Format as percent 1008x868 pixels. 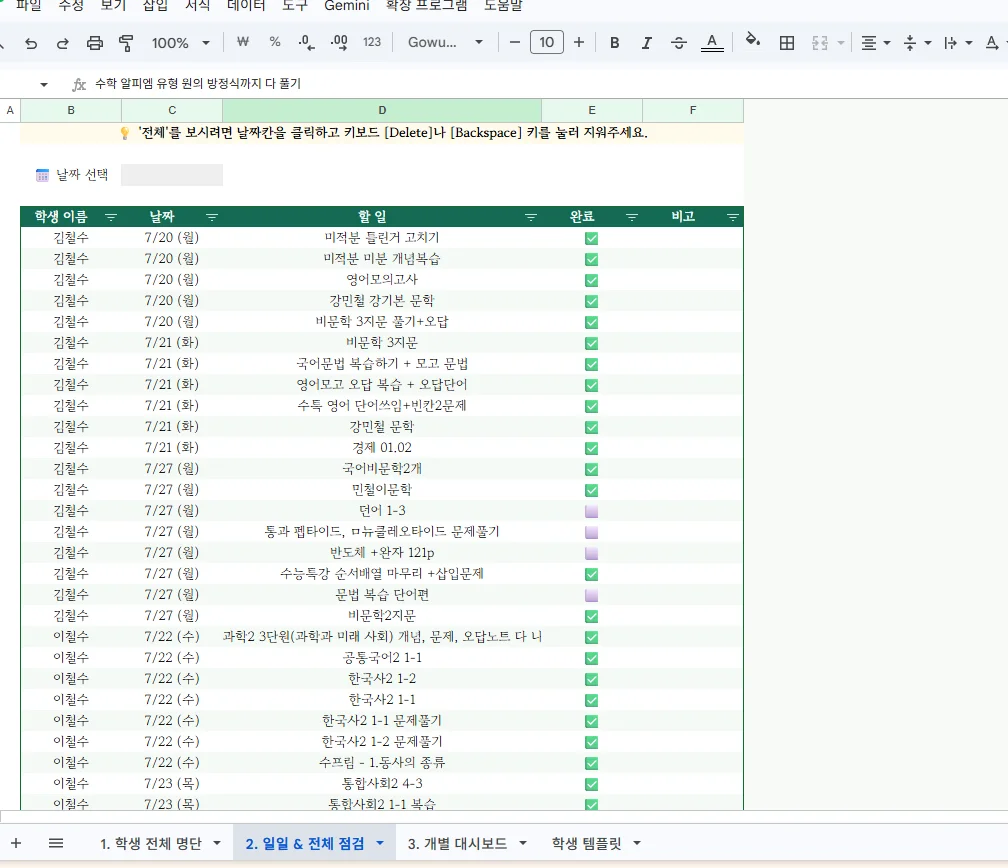click(275, 42)
